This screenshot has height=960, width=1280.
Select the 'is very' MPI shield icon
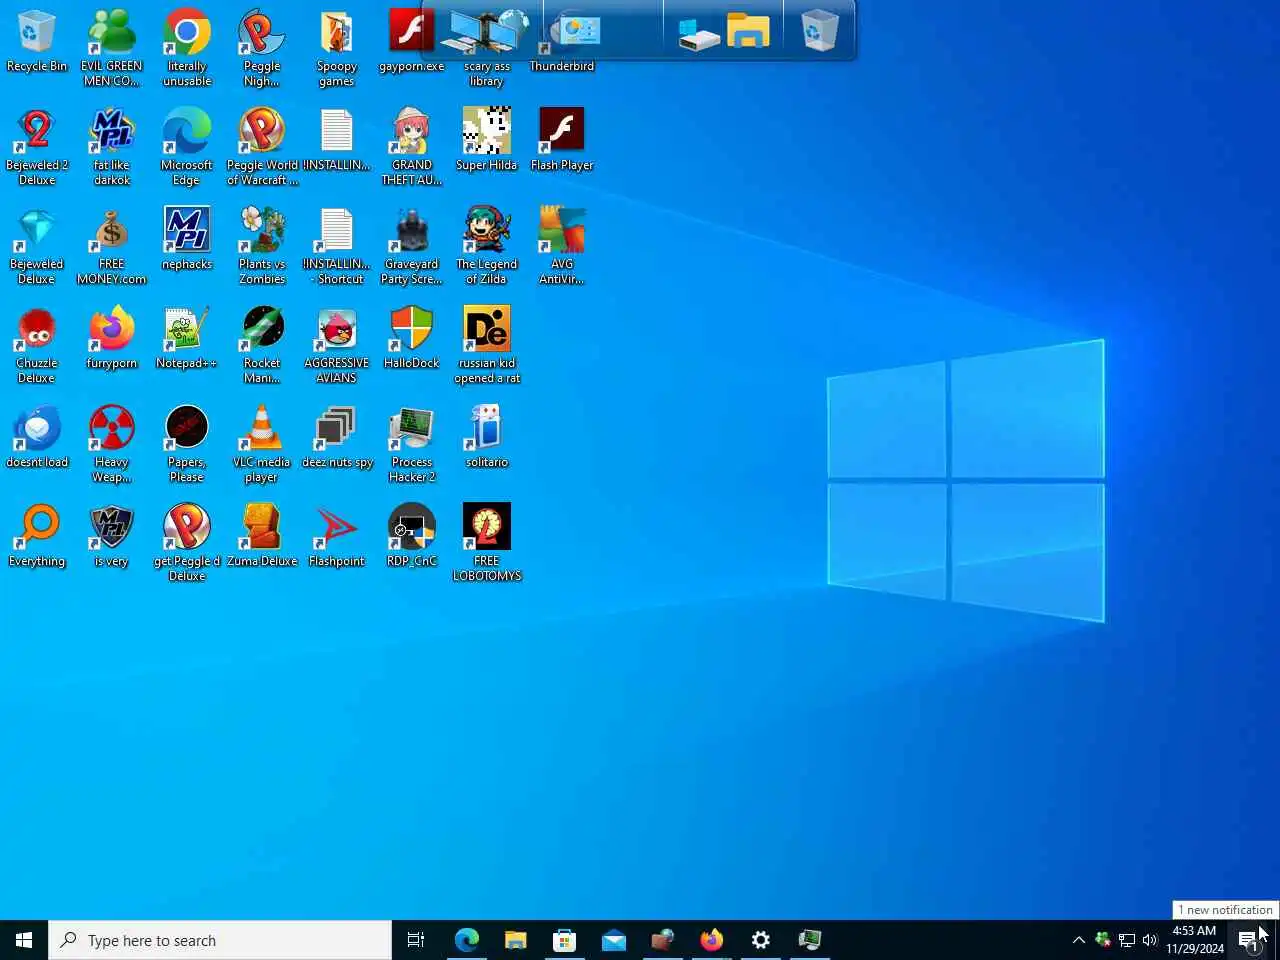click(112, 536)
